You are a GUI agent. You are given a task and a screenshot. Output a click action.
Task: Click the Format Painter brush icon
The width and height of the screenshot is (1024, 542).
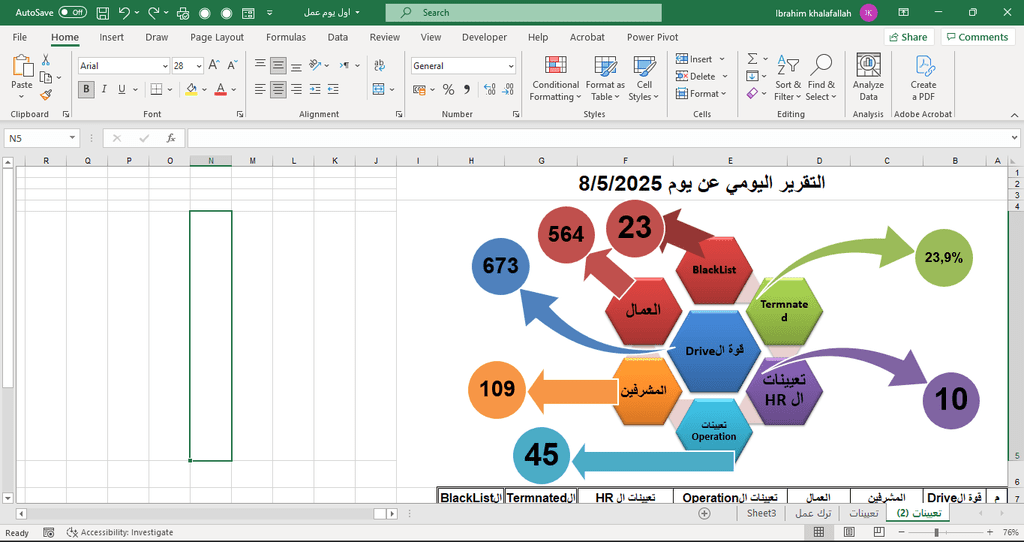[x=46, y=95]
